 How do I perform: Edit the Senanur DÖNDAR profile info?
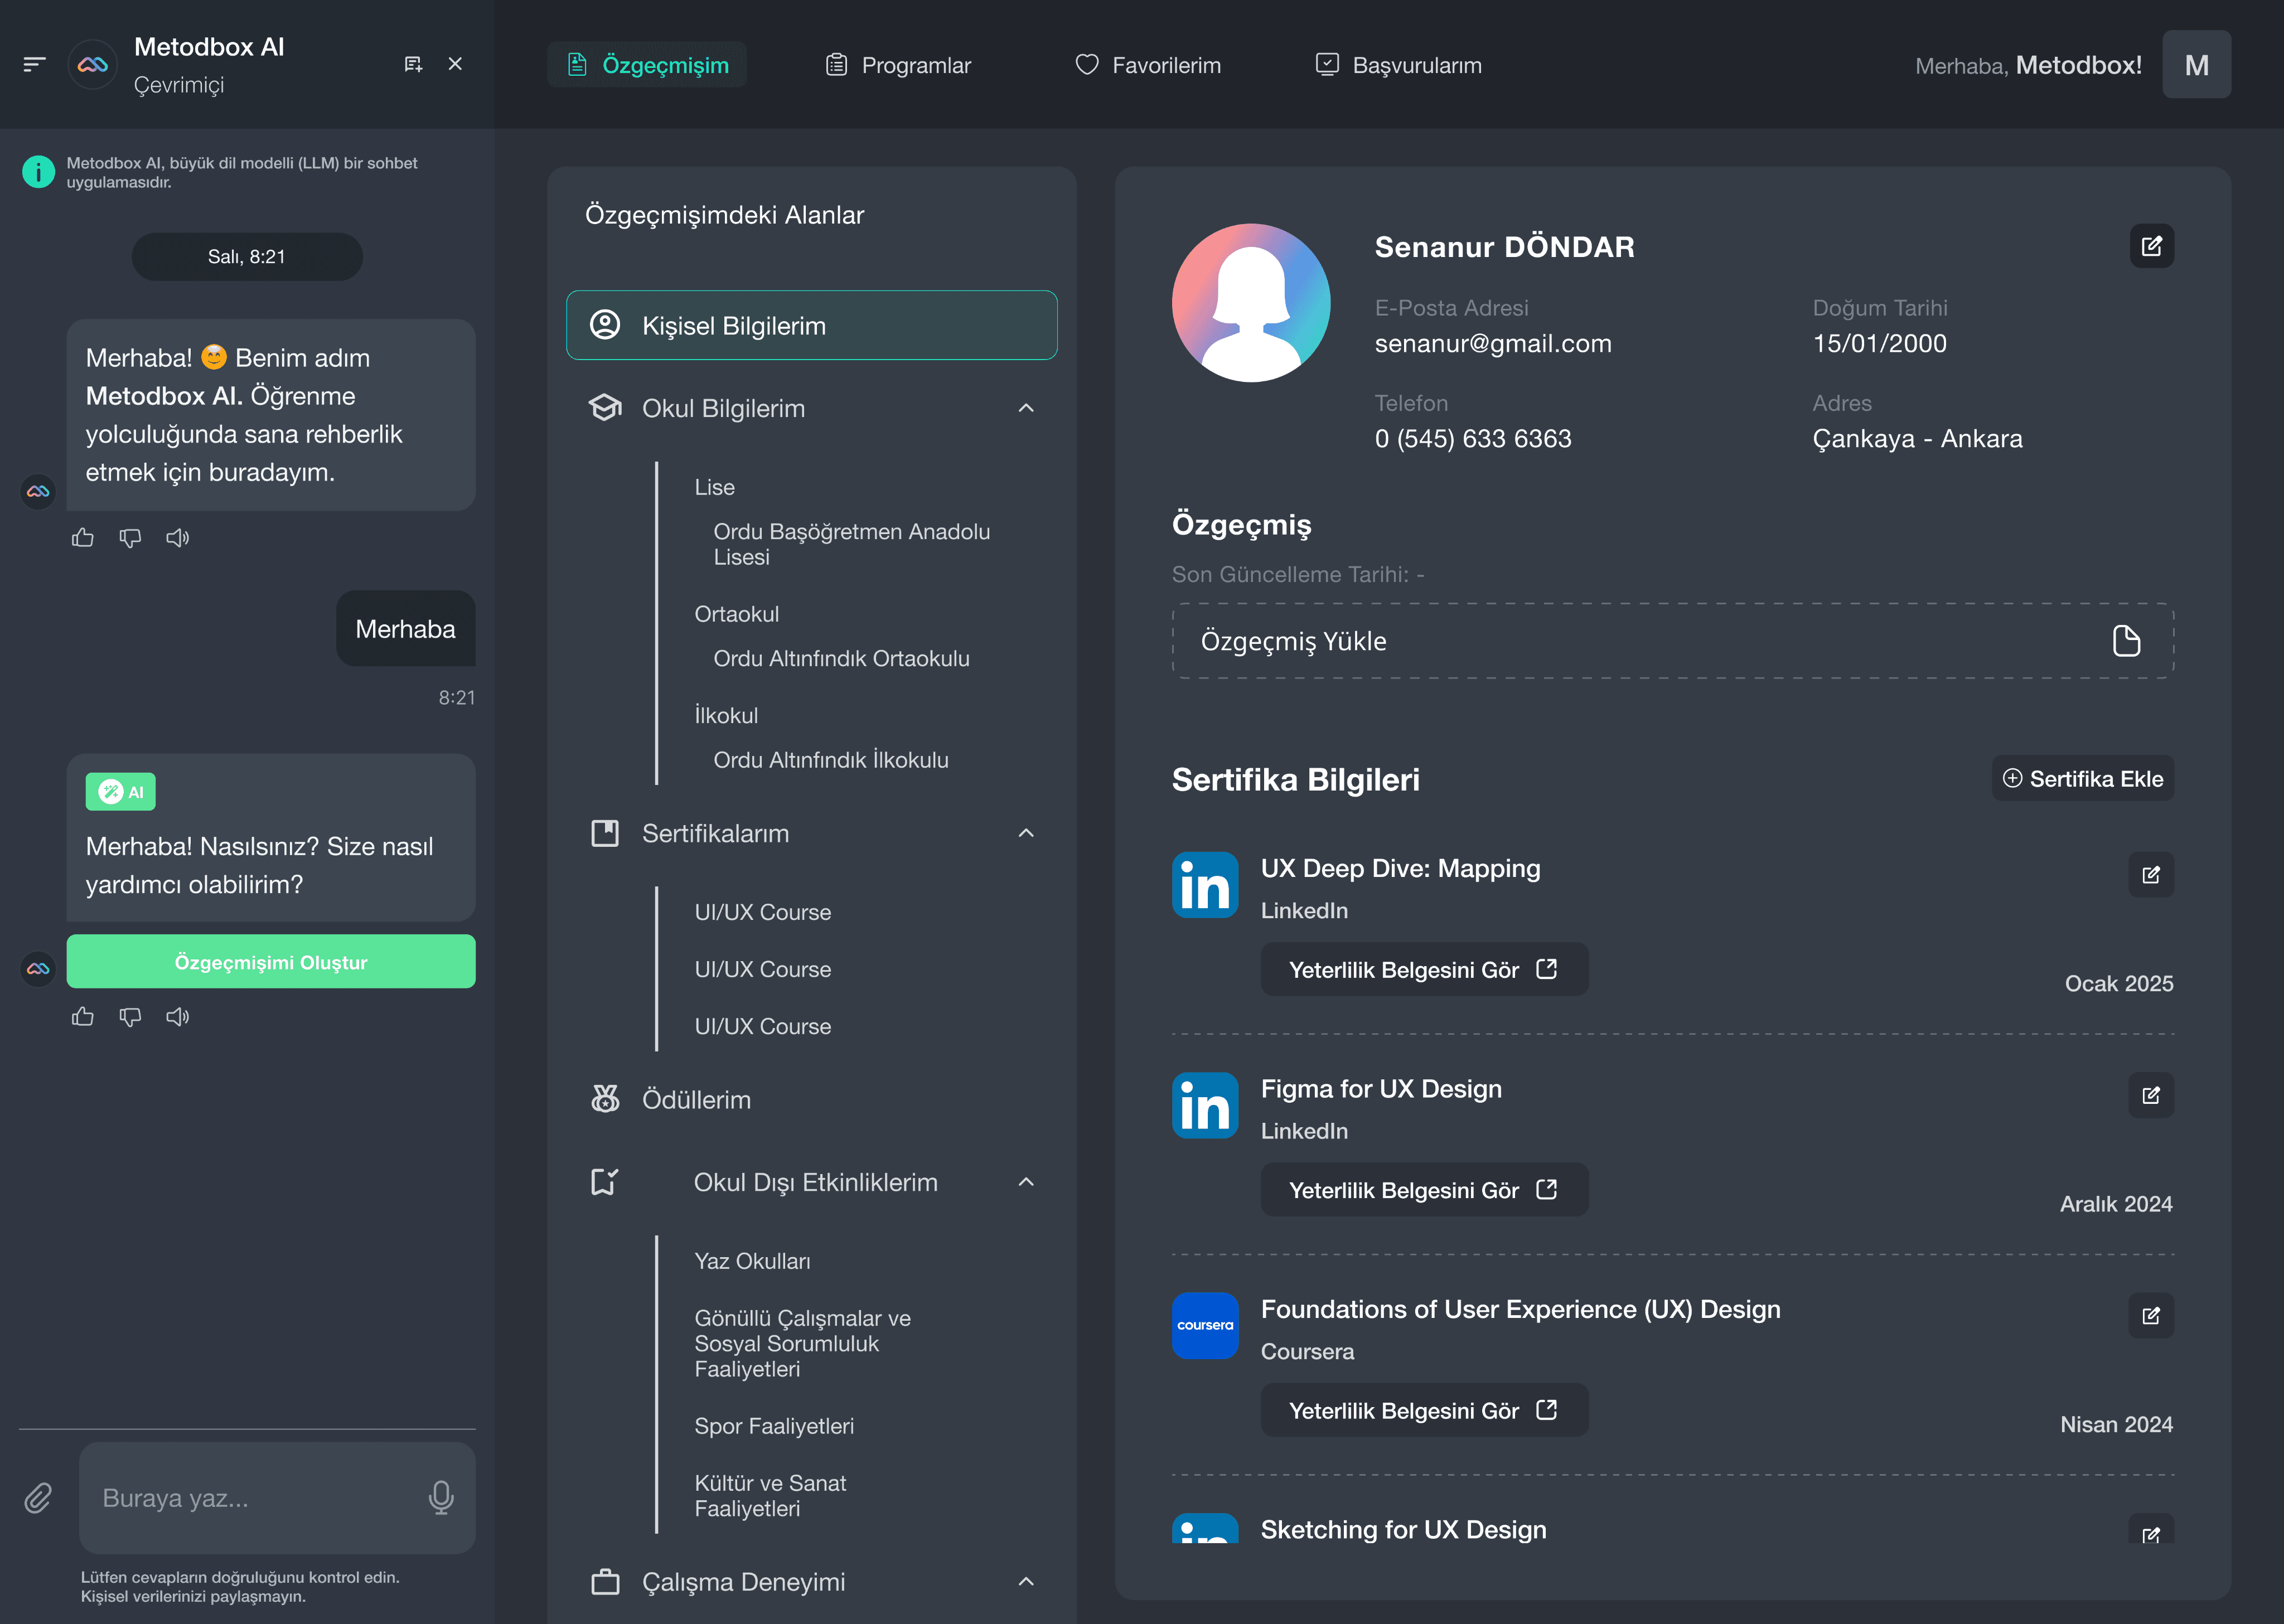[2151, 246]
